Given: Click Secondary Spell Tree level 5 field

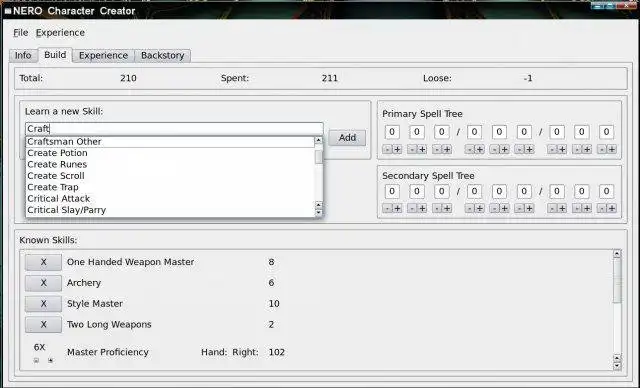Looking at the screenshot, I should point(499,191).
